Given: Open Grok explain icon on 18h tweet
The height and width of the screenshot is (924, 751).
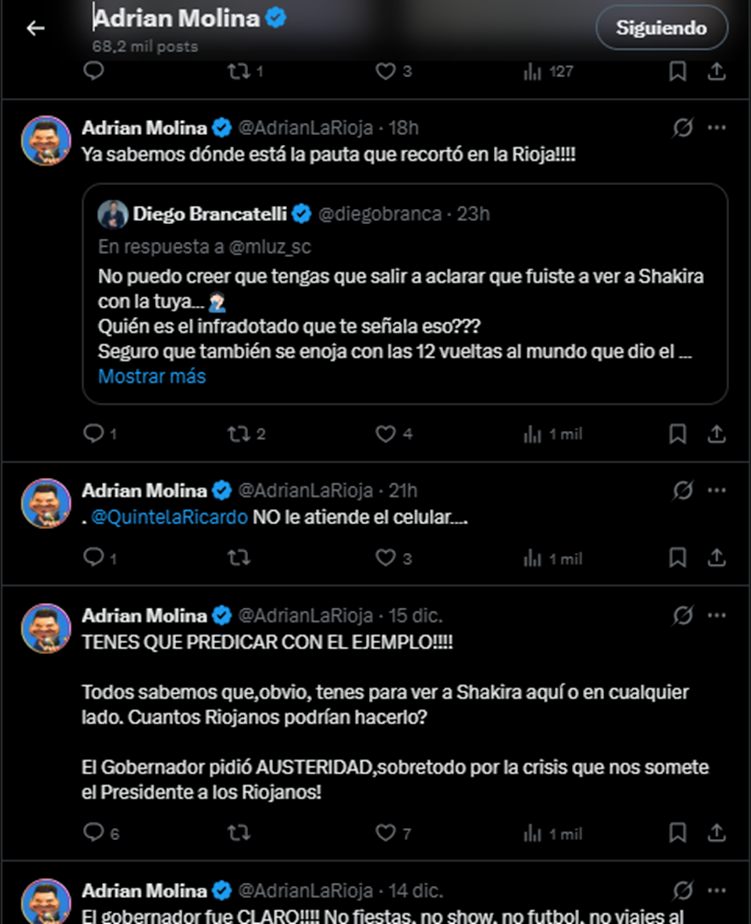Looking at the screenshot, I should coord(684,128).
